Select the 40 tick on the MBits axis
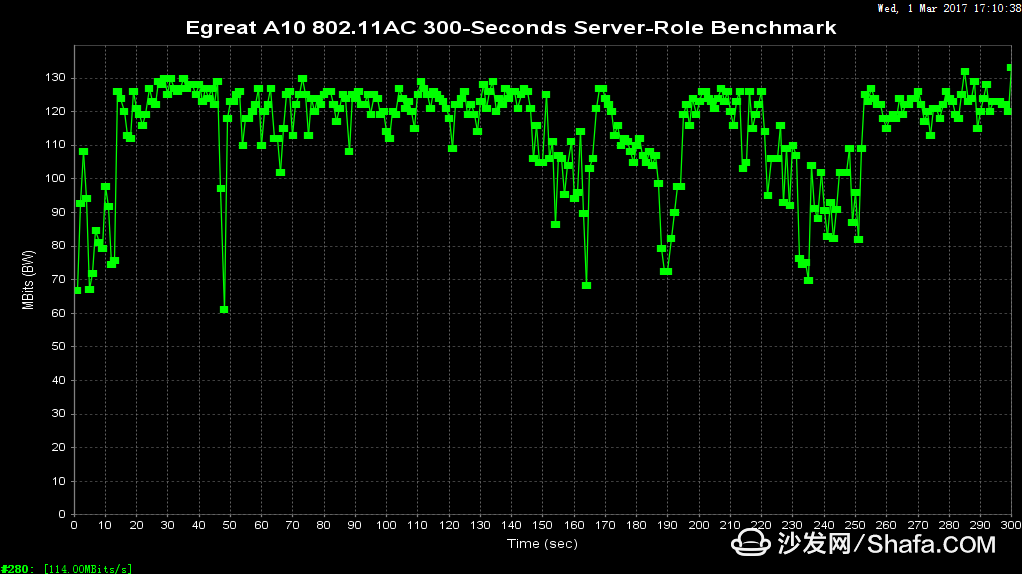The width and height of the screenshot is (1022, 574). point(59,380)
